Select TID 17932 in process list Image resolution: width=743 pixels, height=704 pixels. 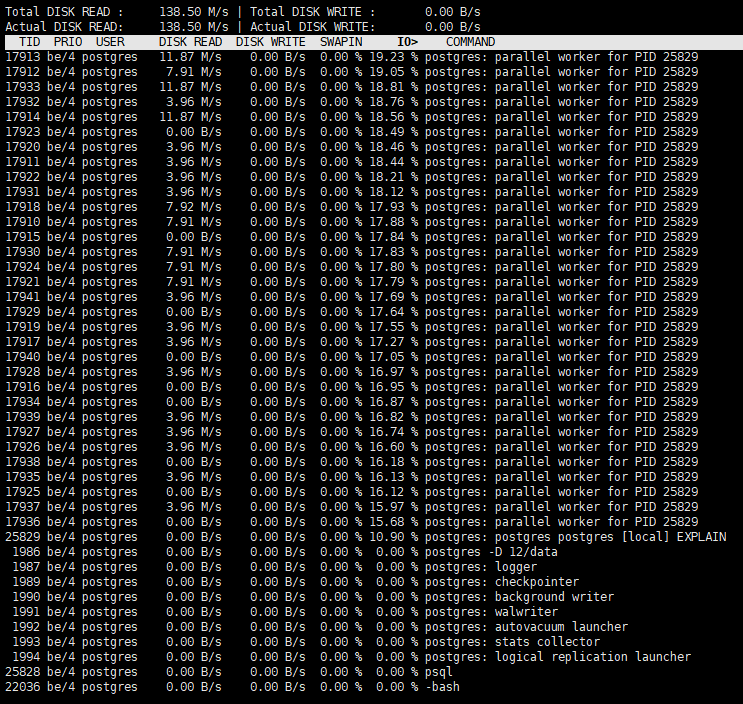pos(23,102)
